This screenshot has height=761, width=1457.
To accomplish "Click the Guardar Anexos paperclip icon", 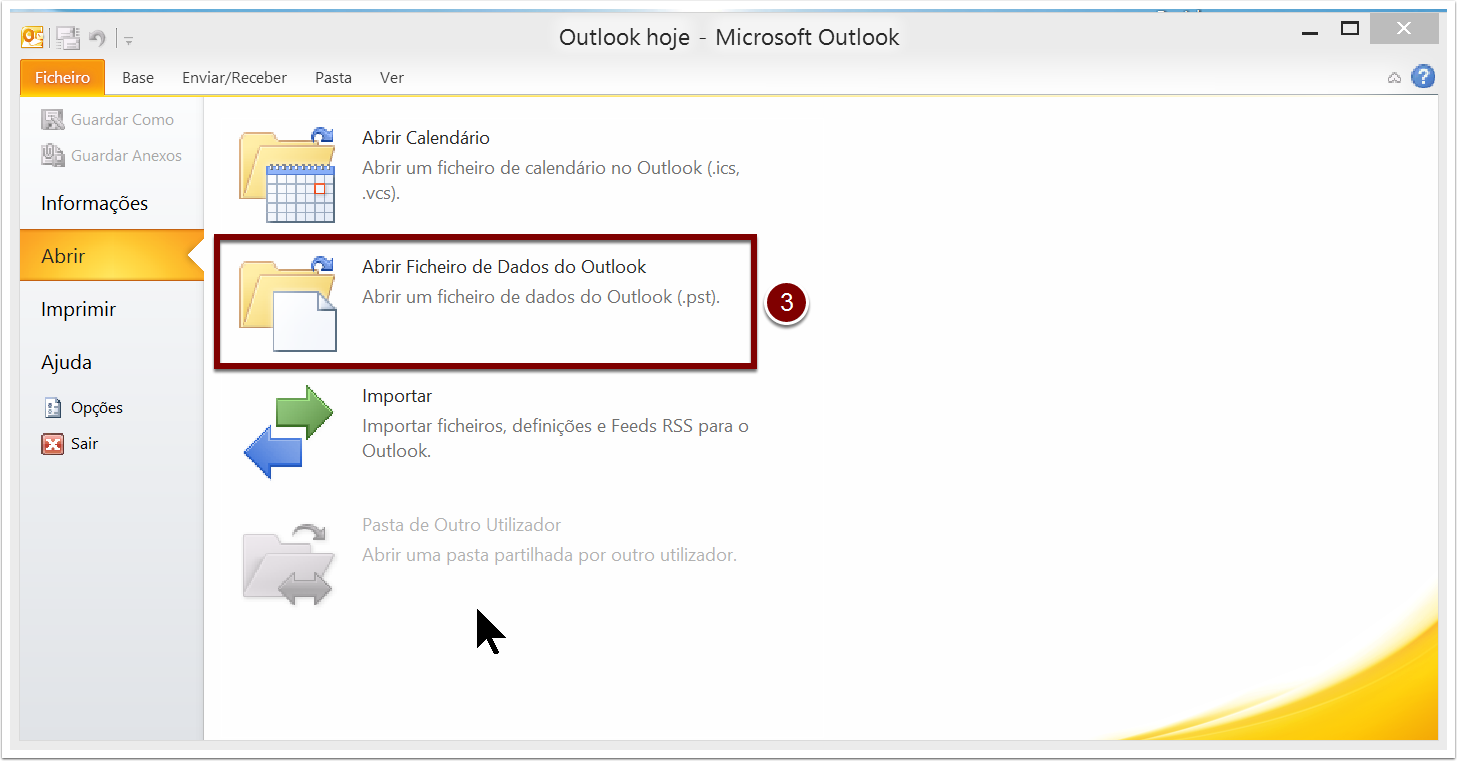I will click(x=52, y=156).
